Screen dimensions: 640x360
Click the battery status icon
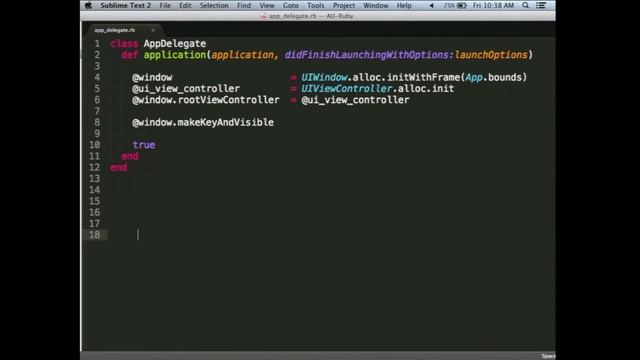click(461, 5)
